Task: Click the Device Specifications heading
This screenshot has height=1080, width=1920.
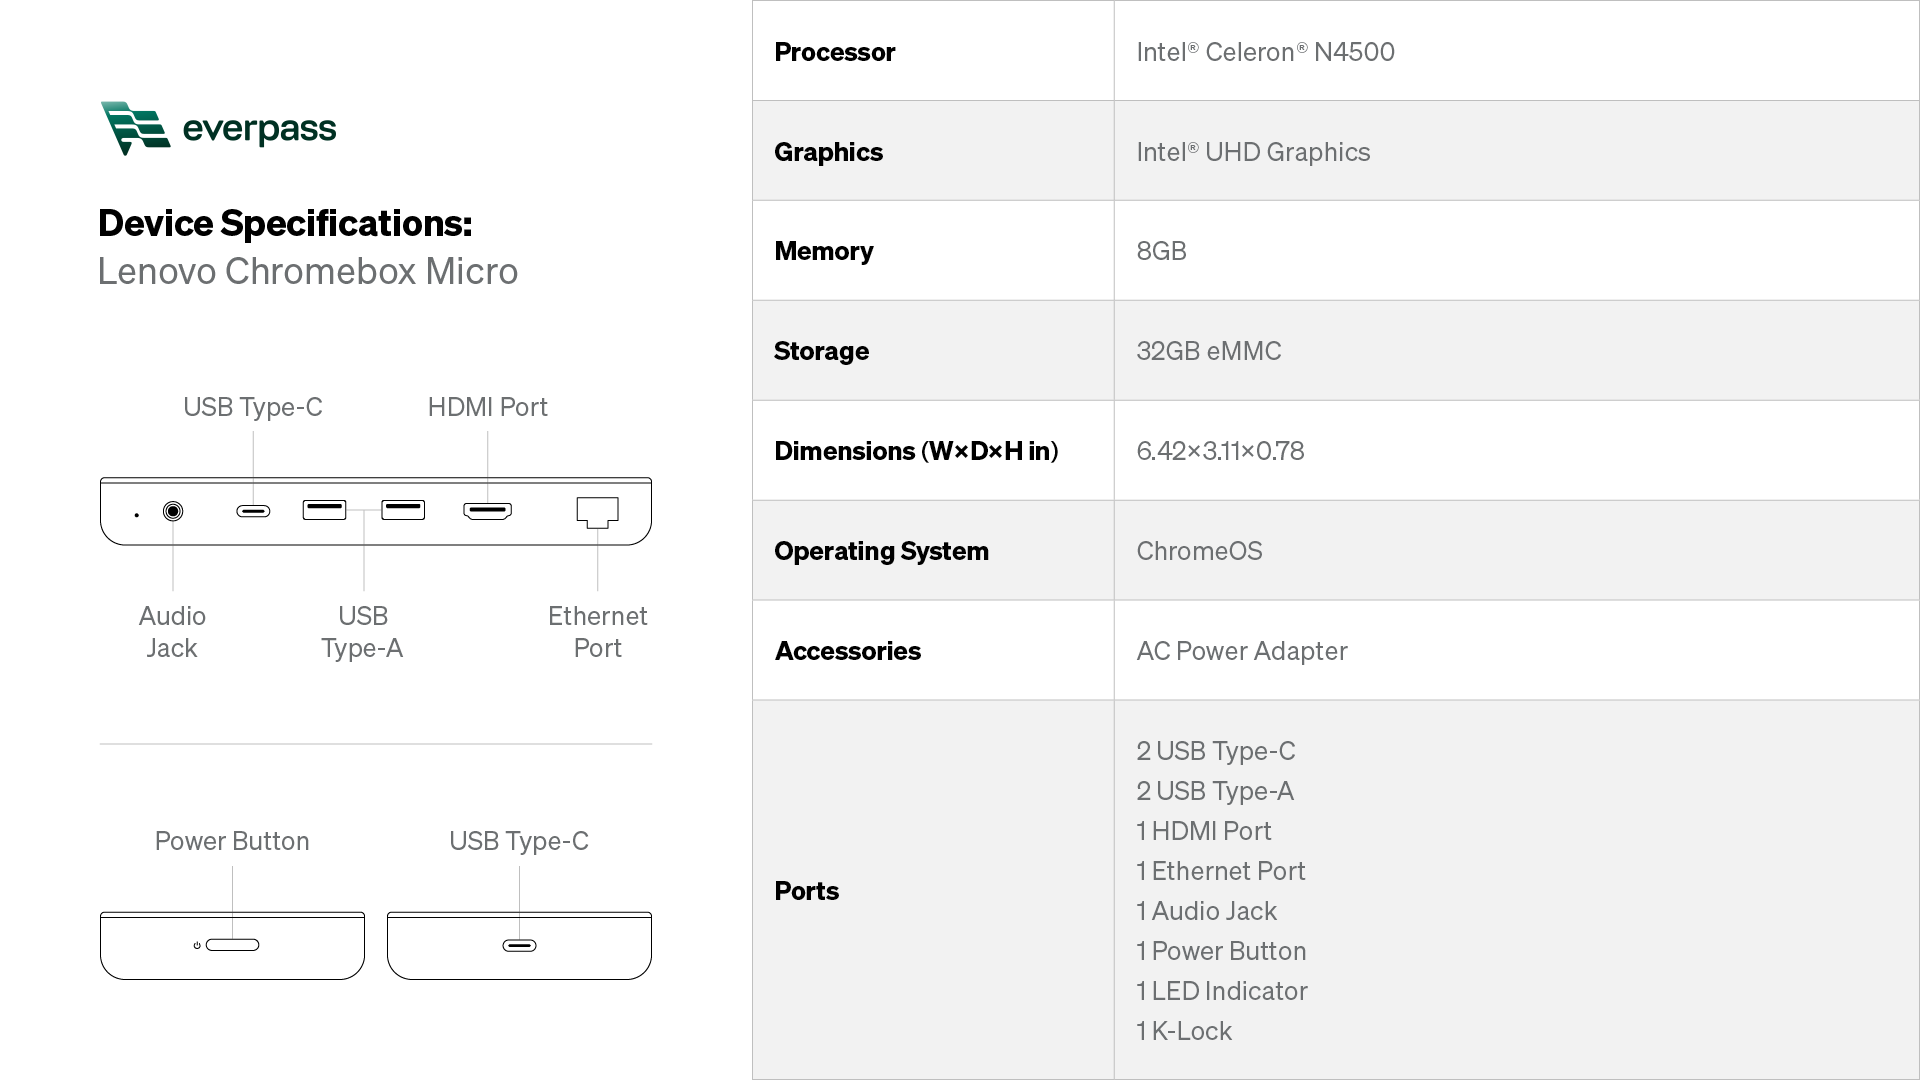Action: [285, 223]
